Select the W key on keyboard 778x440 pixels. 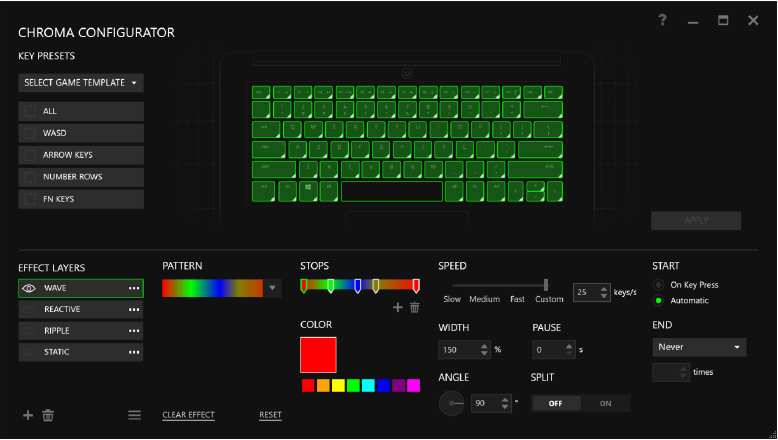pos(313,129)
